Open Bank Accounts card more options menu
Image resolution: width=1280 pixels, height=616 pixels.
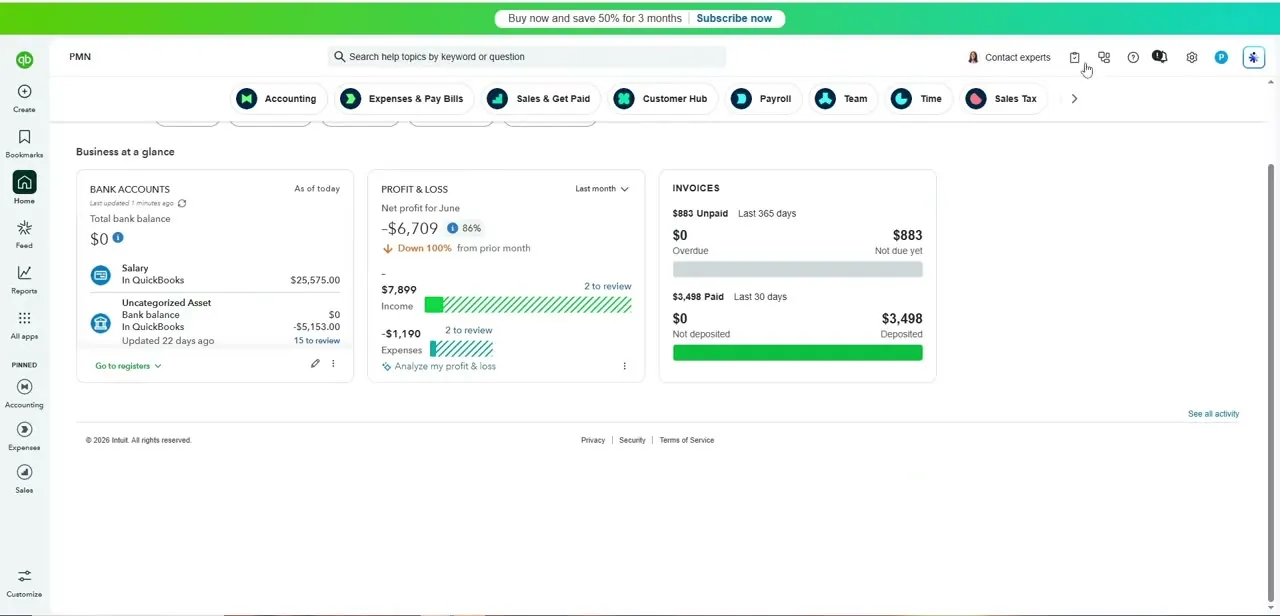[x=334, y=364]
